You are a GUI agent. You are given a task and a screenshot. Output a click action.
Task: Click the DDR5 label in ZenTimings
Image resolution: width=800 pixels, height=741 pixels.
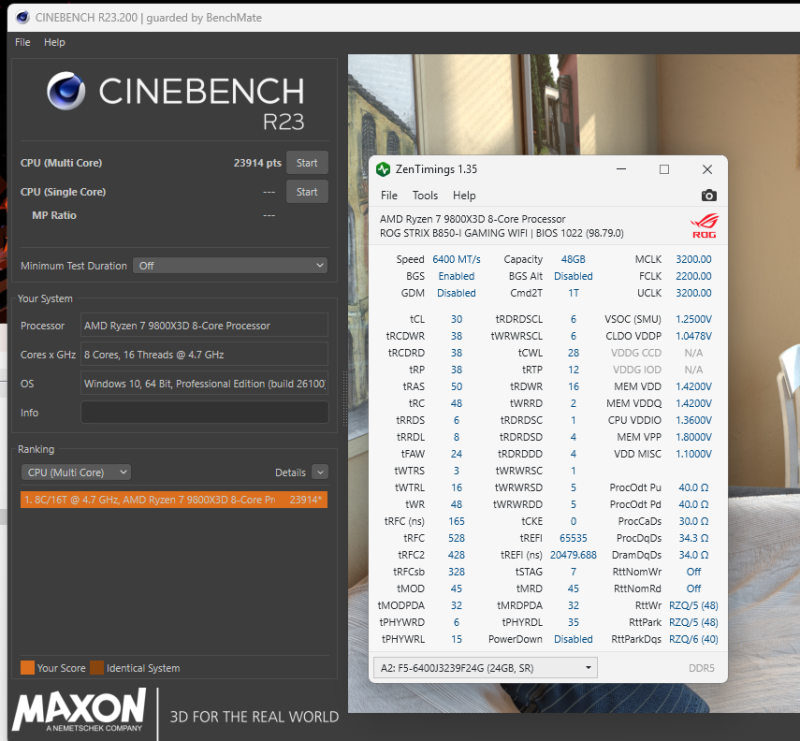click(701, 668)
